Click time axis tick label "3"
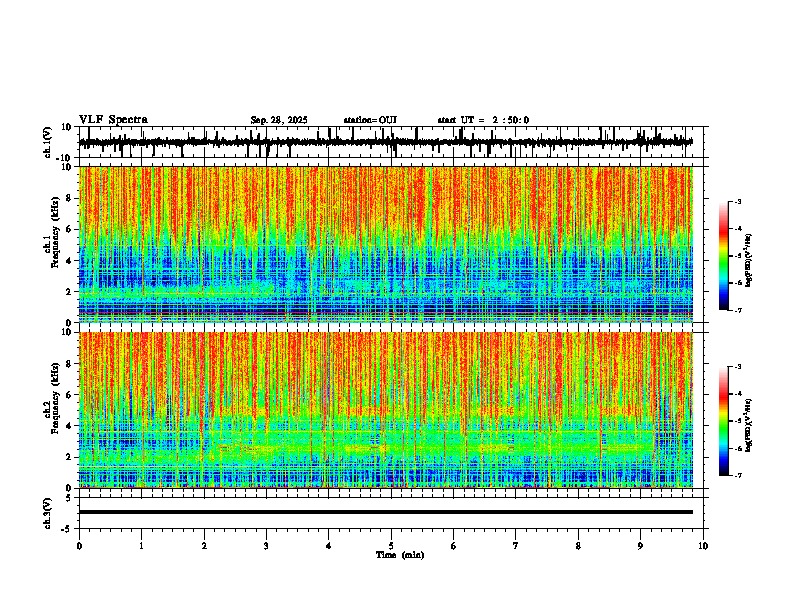Image resolution: width=792 pixels, height=612 pixels. (266, 546)
